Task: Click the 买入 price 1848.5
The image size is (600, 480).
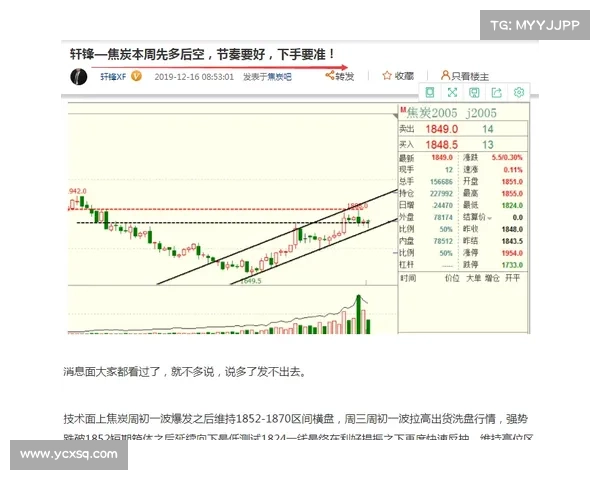Action: [x=442, y=145]
